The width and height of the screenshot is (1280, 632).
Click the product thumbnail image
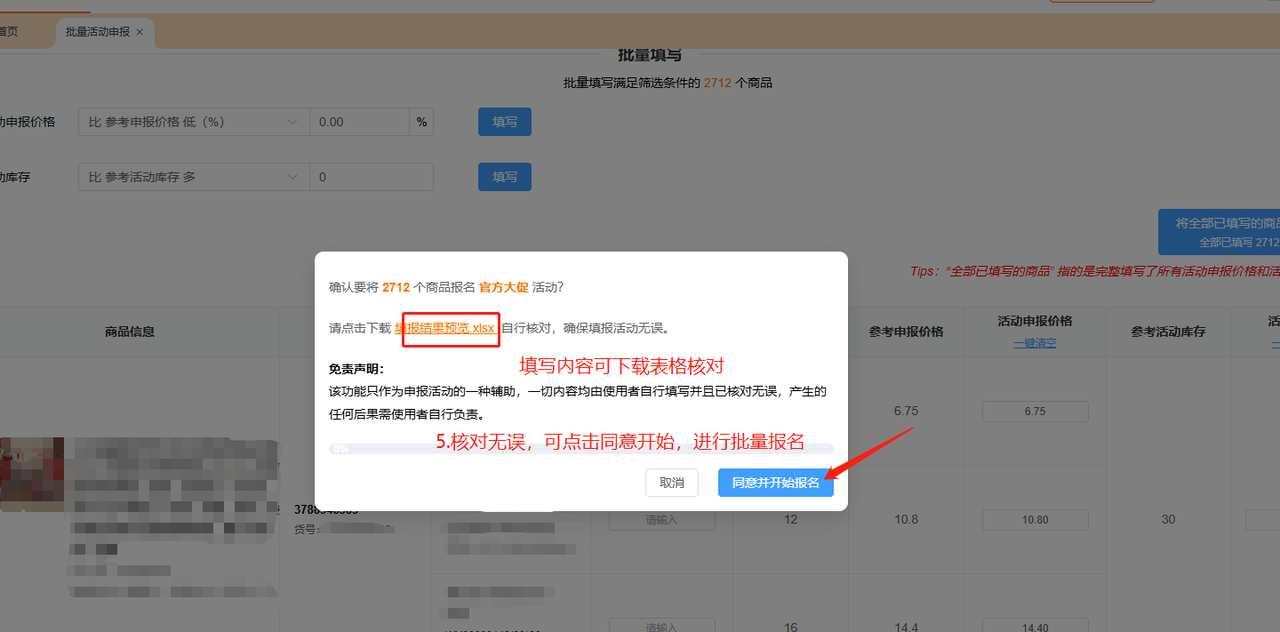pyautogui.click(x=32, y=475)
